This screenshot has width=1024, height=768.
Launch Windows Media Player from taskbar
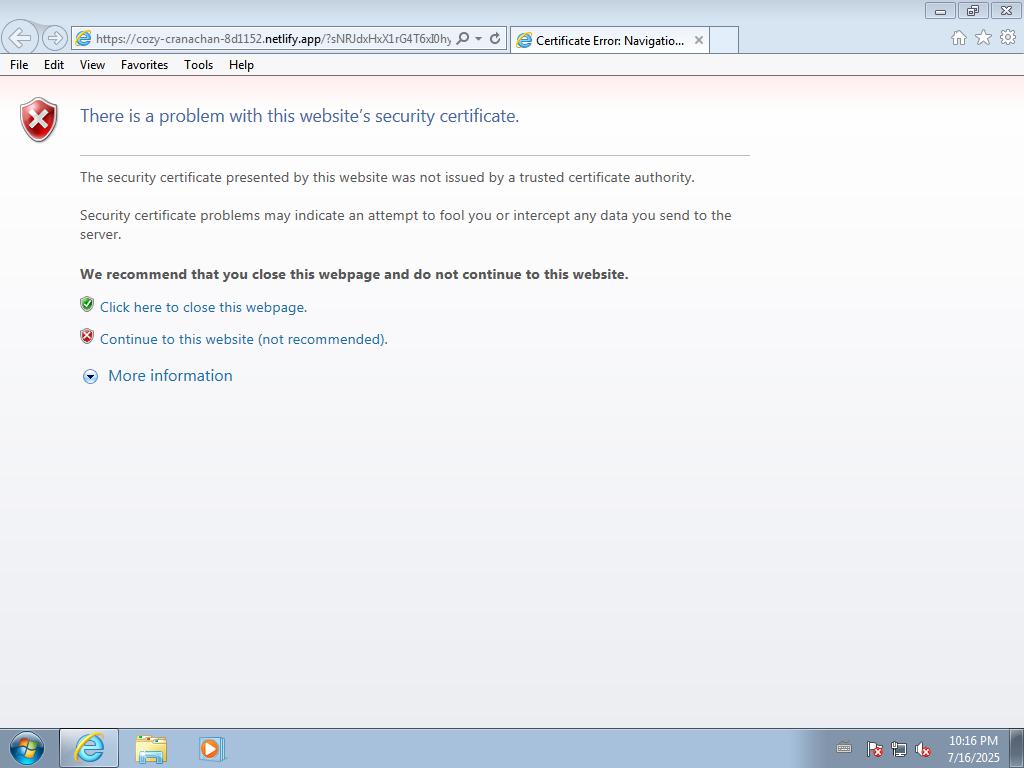(x=212, y=748)
